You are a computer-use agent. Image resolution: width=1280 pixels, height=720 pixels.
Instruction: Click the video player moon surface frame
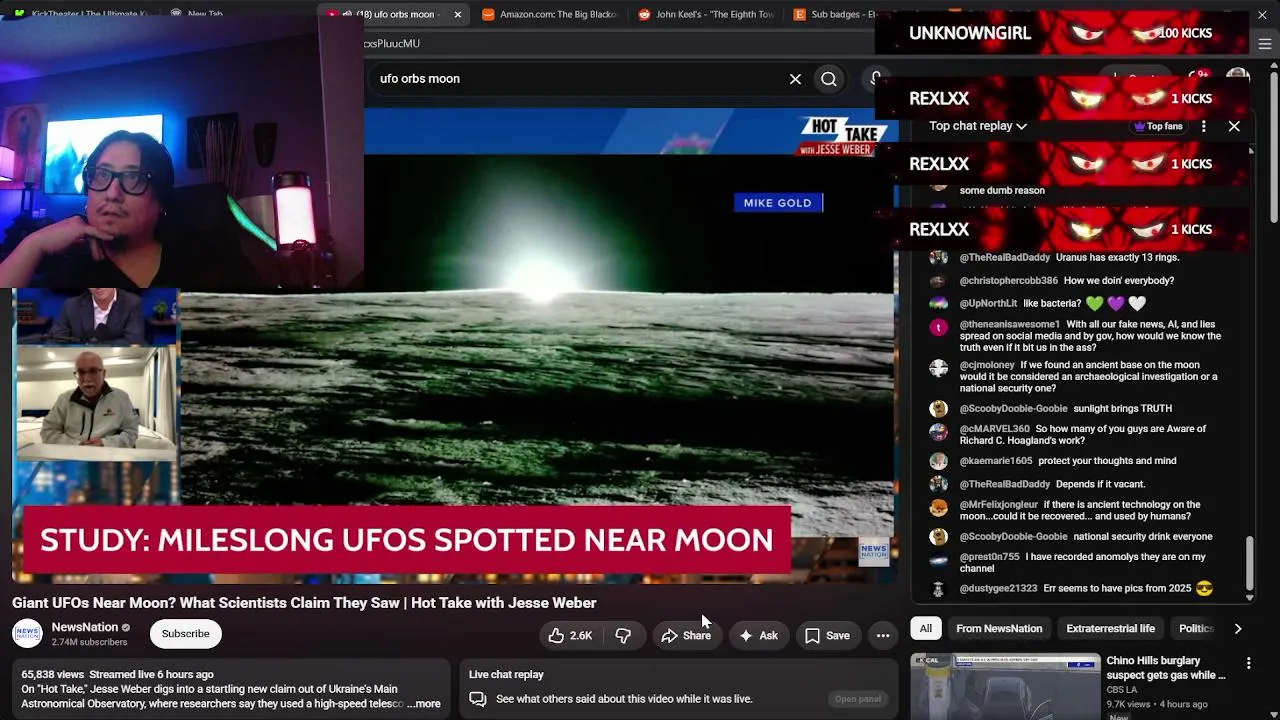coord(536,345)
